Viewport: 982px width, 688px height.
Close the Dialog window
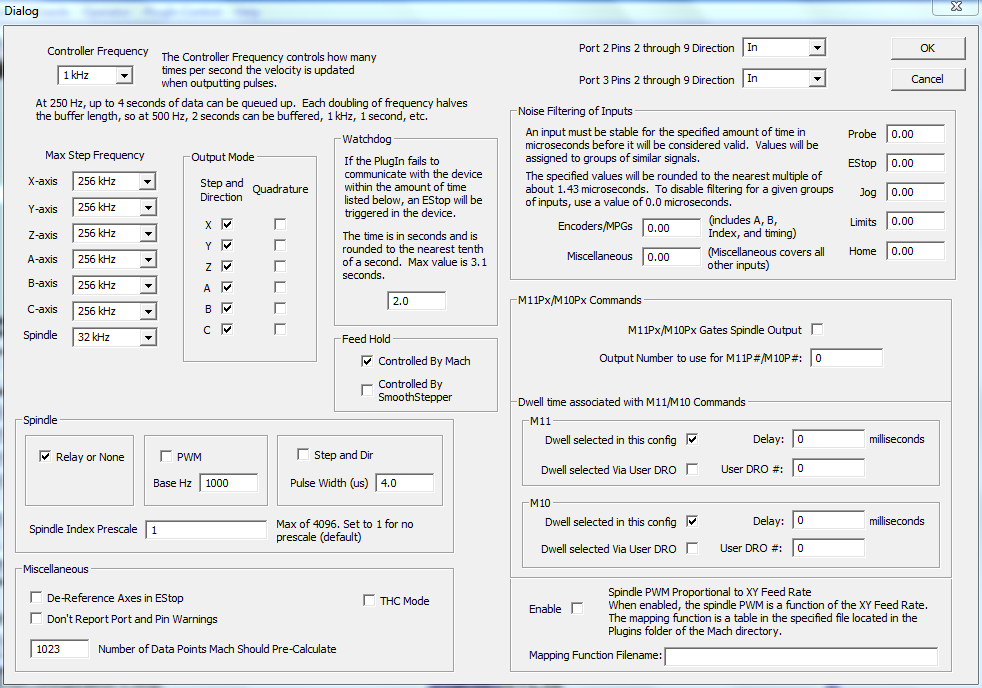coord(954,8)
